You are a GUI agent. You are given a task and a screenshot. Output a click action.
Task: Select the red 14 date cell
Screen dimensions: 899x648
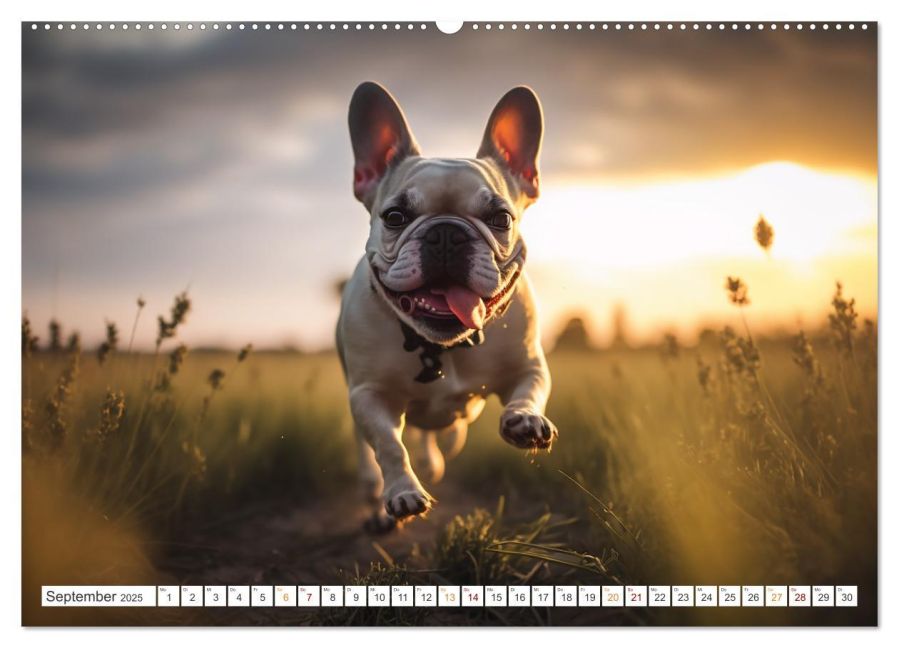pos(472,597)
